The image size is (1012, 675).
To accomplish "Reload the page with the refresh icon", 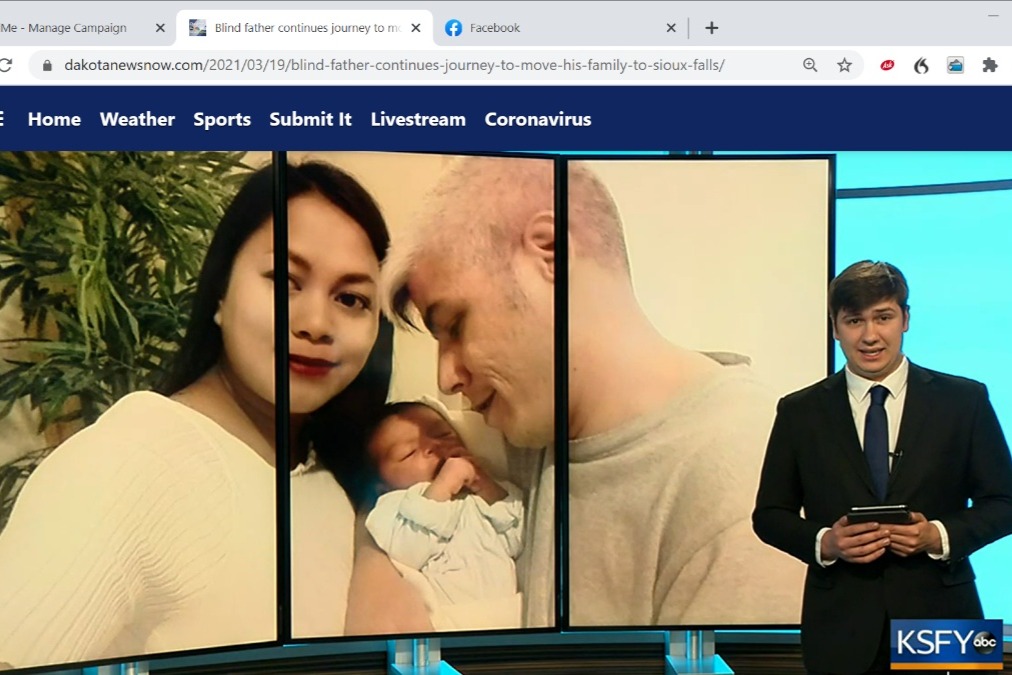I will (6, 65).
